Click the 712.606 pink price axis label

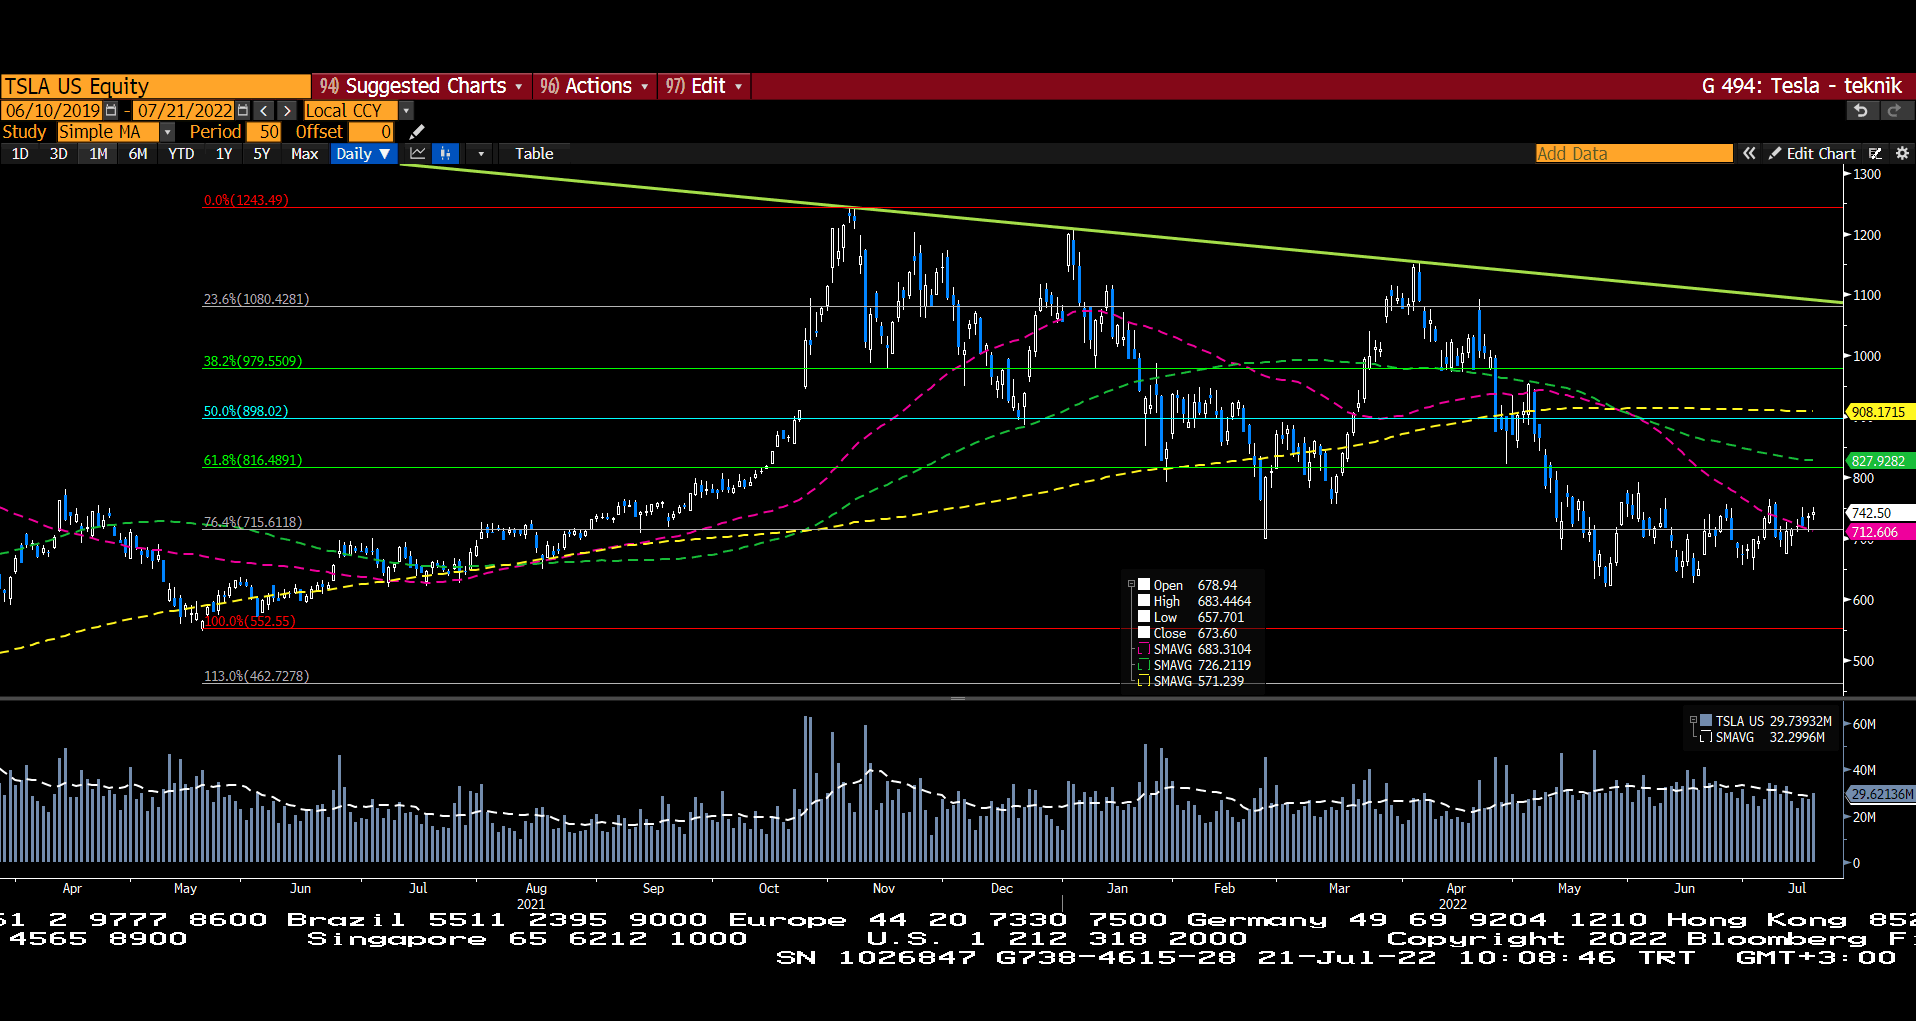point(1878,532)
